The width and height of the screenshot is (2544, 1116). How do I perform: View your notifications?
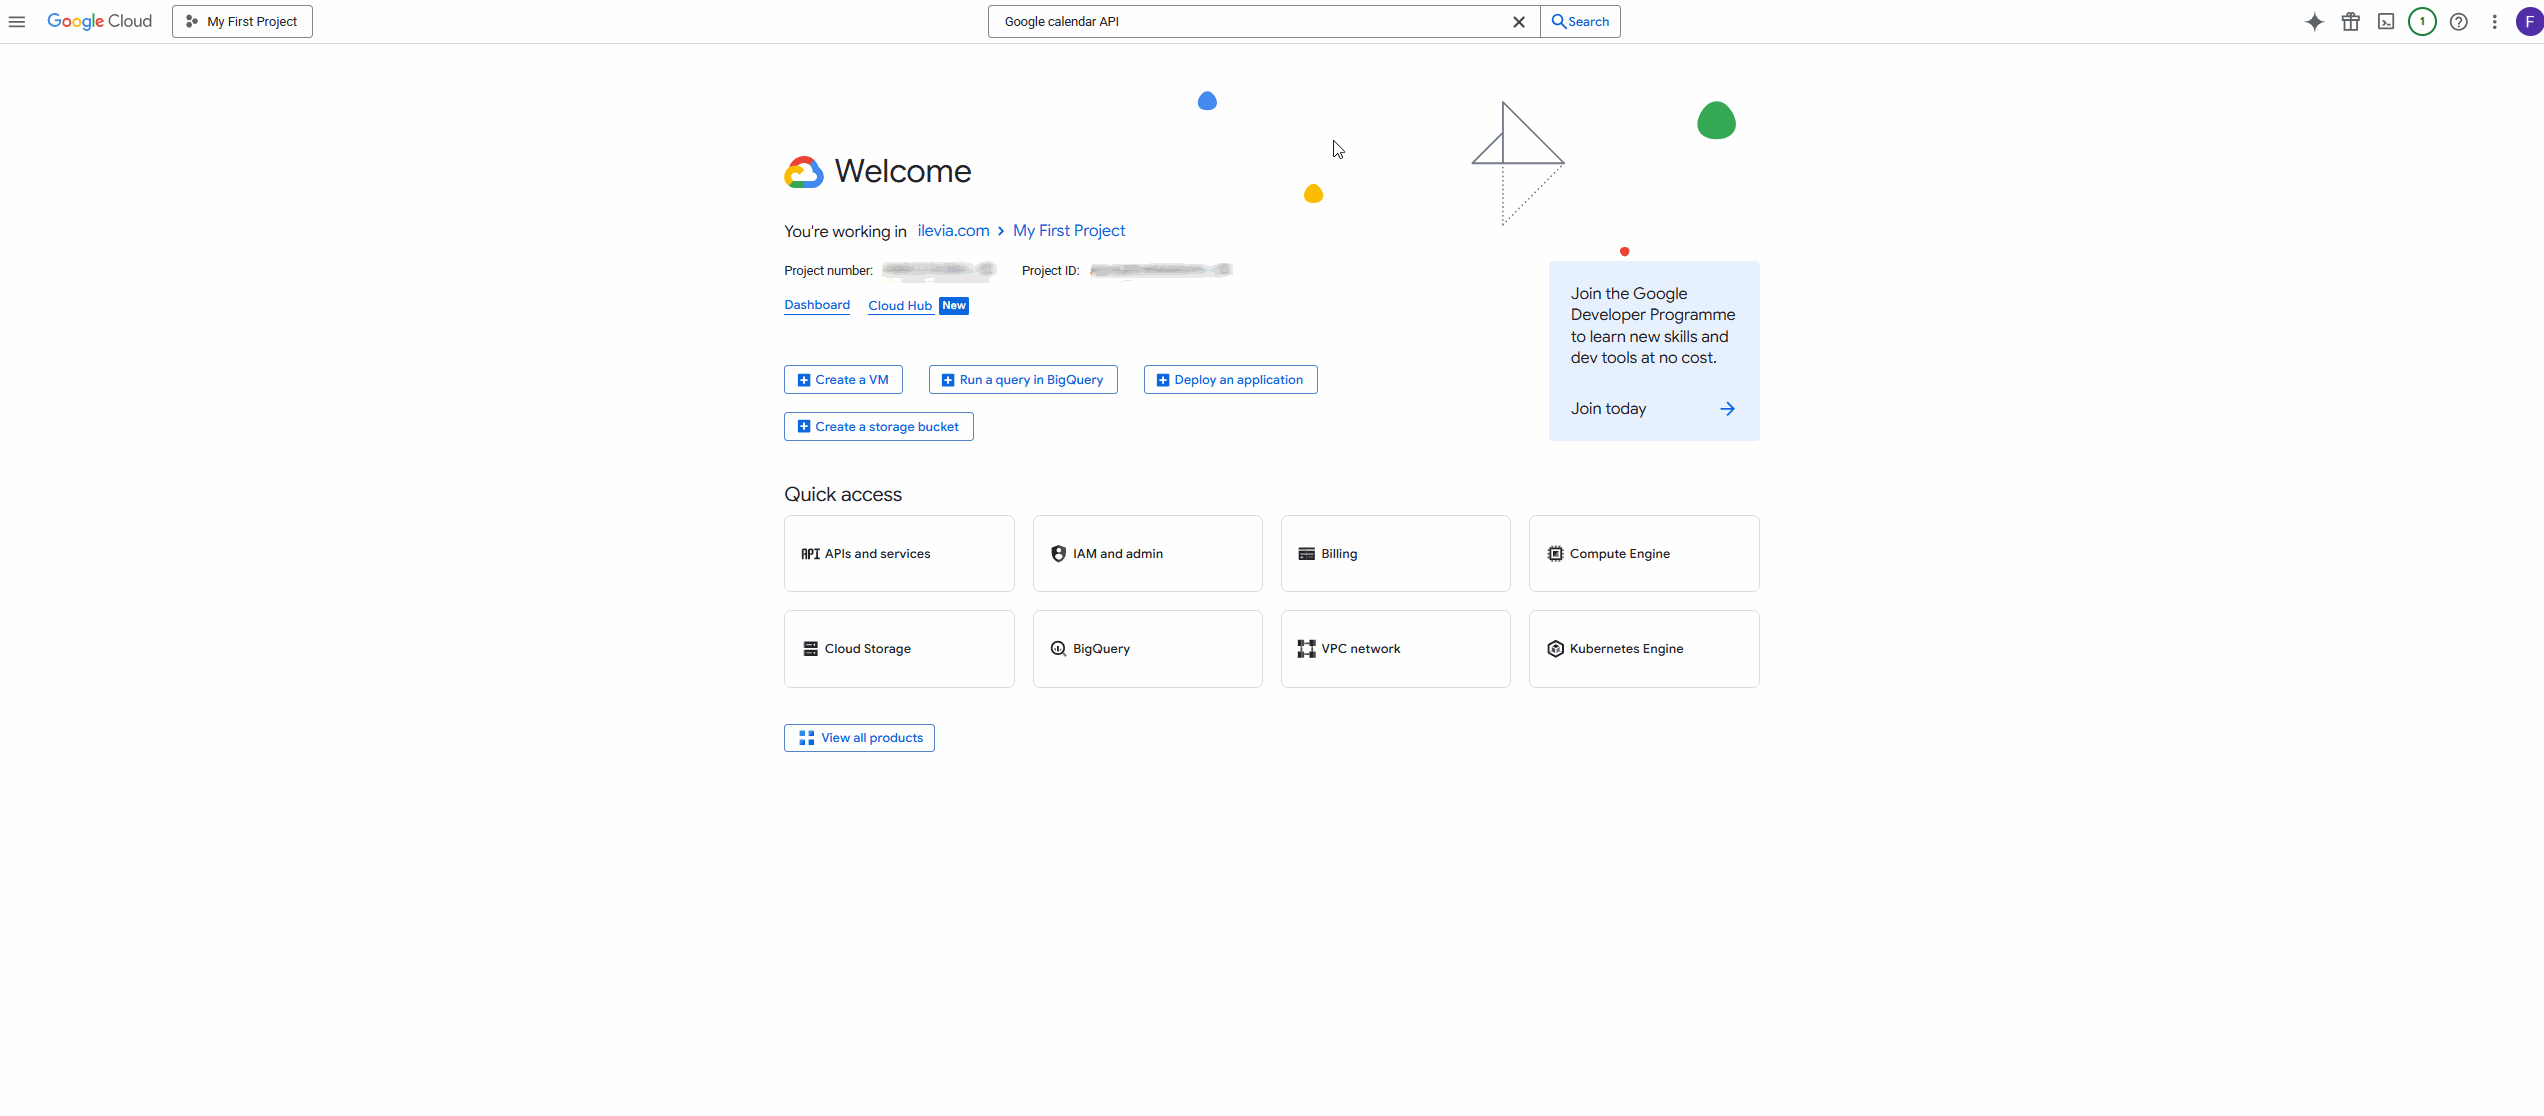(x=2422, y=21)
